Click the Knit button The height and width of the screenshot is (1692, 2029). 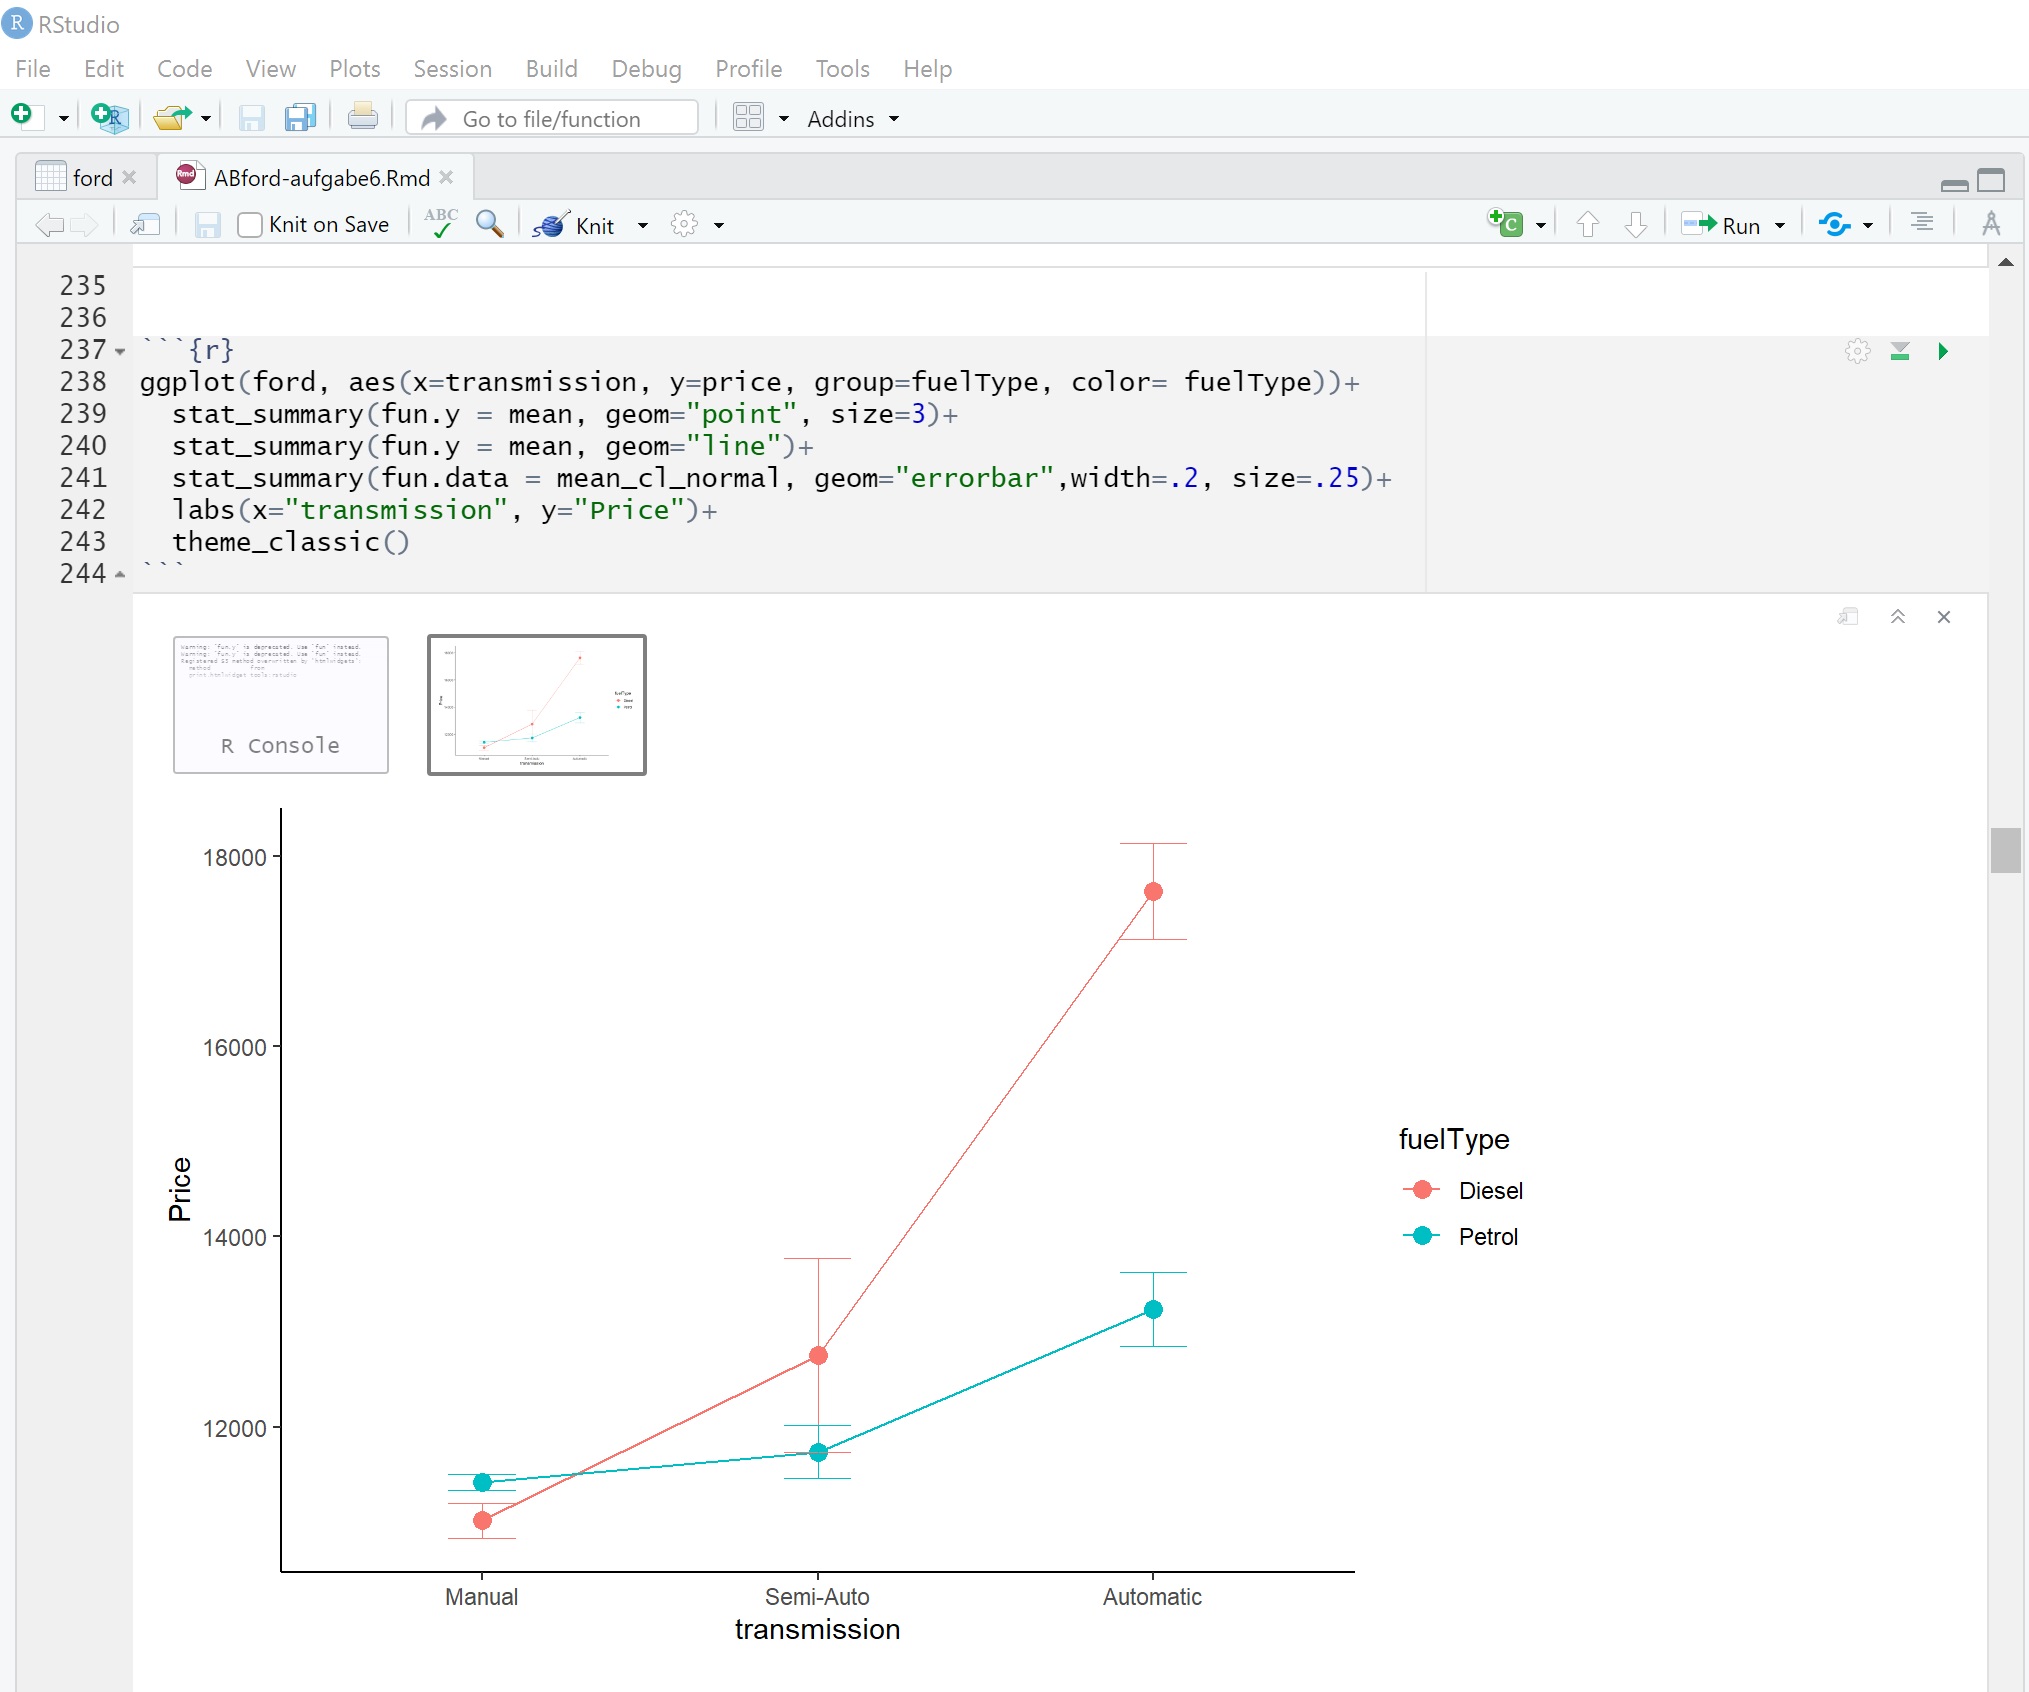(574, 225)
